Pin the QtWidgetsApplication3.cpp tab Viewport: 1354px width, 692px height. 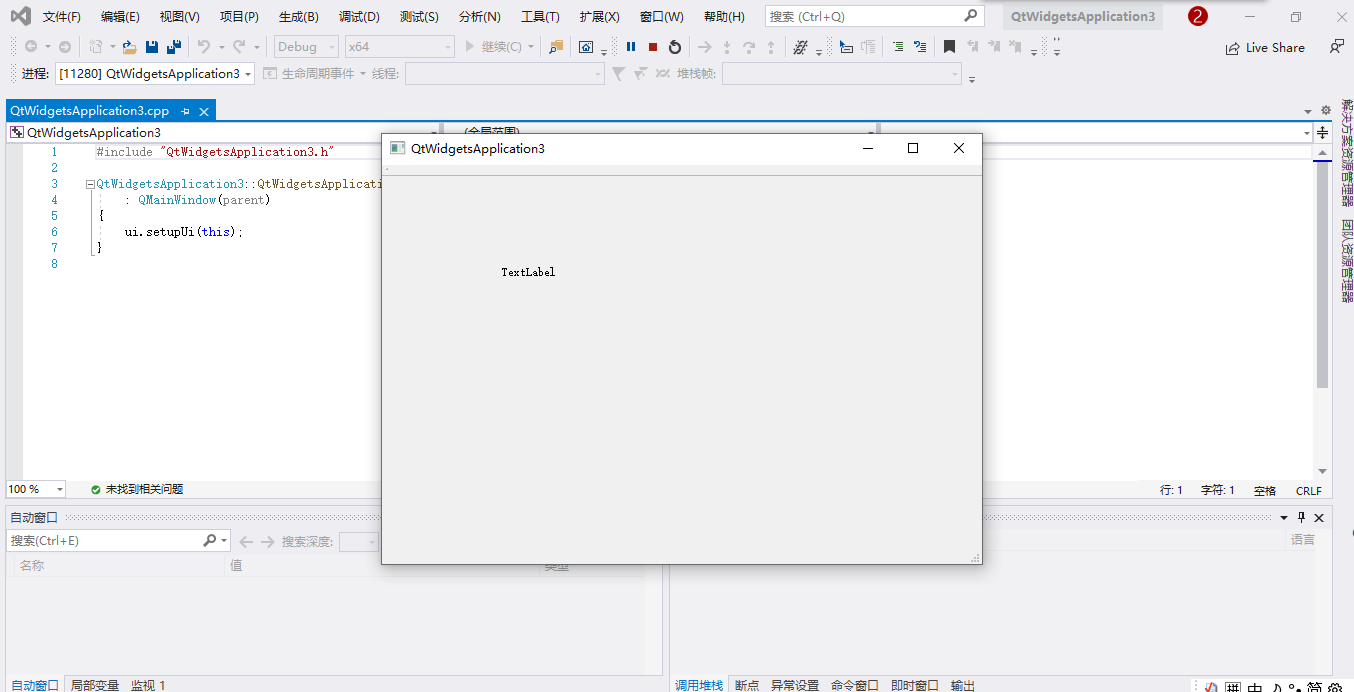coord(185,111)
